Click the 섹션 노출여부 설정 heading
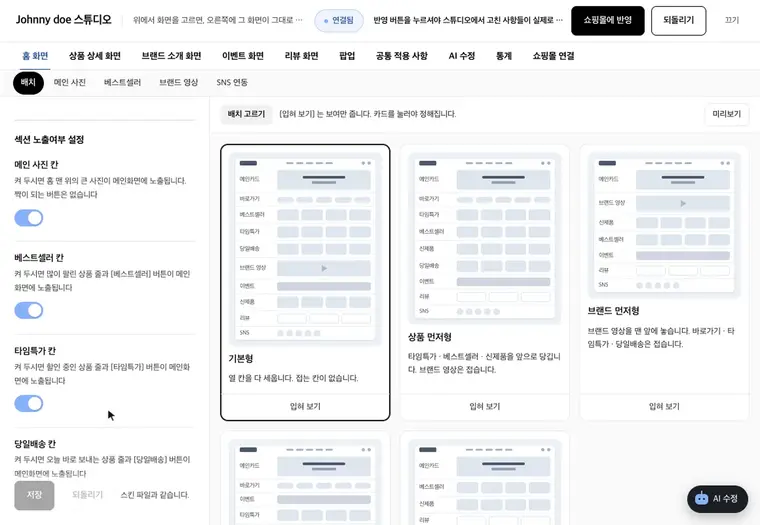760x525 pixels. [x=49, y=140]
